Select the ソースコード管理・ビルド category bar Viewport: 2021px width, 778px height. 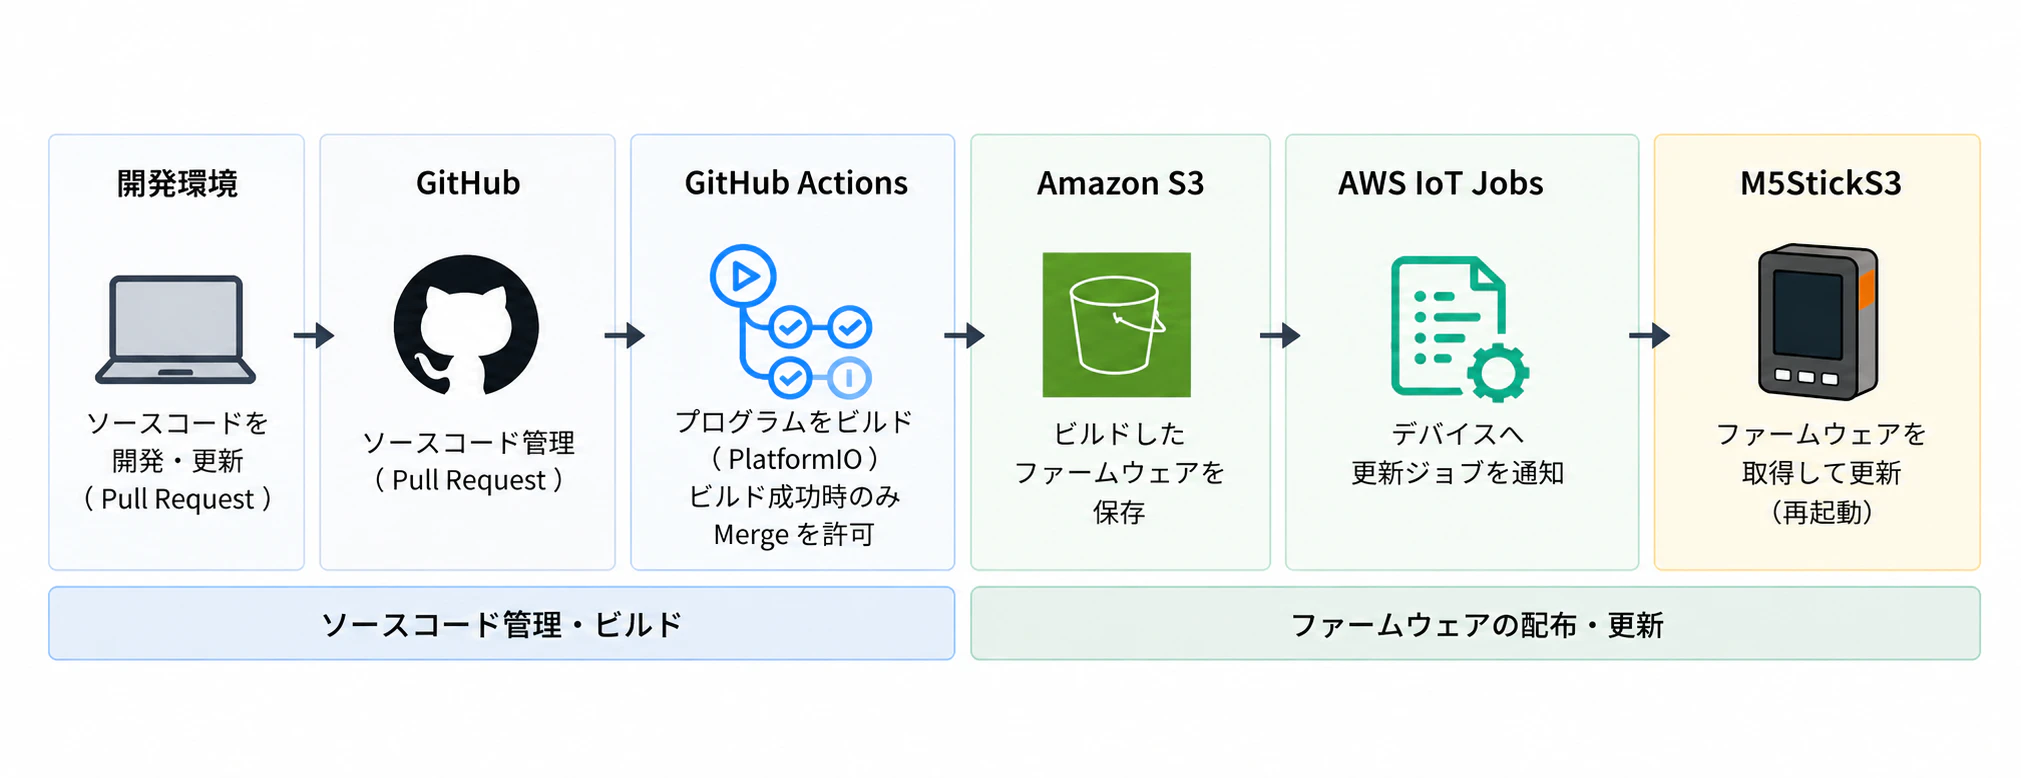pyautogui.click(x=502, y=623)
